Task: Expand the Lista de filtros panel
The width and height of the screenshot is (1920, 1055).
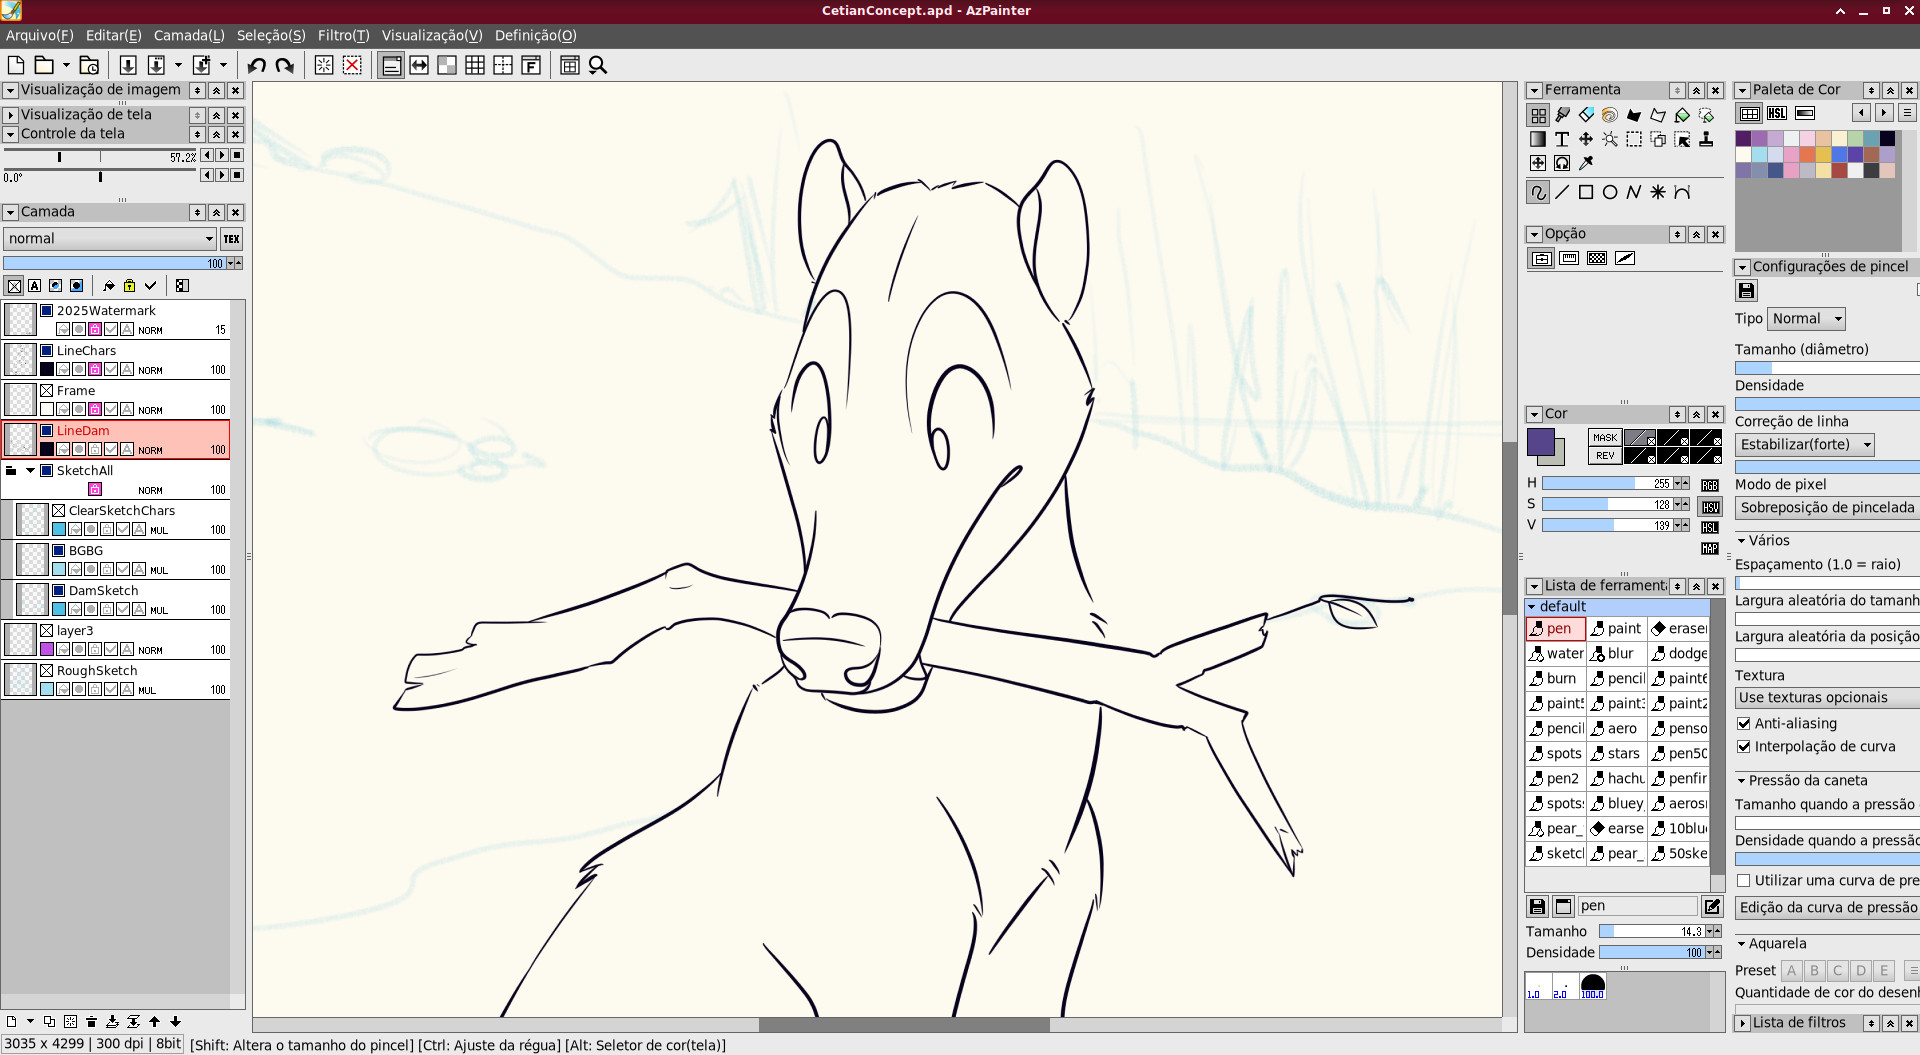Action: coord(1743,1023)
